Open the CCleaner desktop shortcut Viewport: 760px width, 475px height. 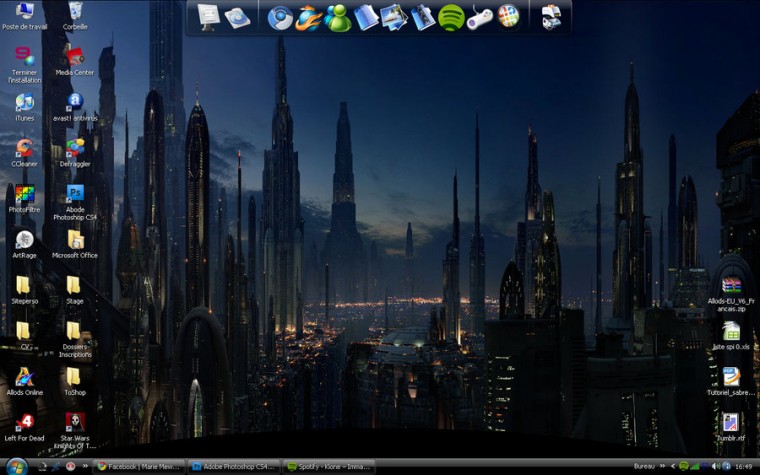[24, 153]
